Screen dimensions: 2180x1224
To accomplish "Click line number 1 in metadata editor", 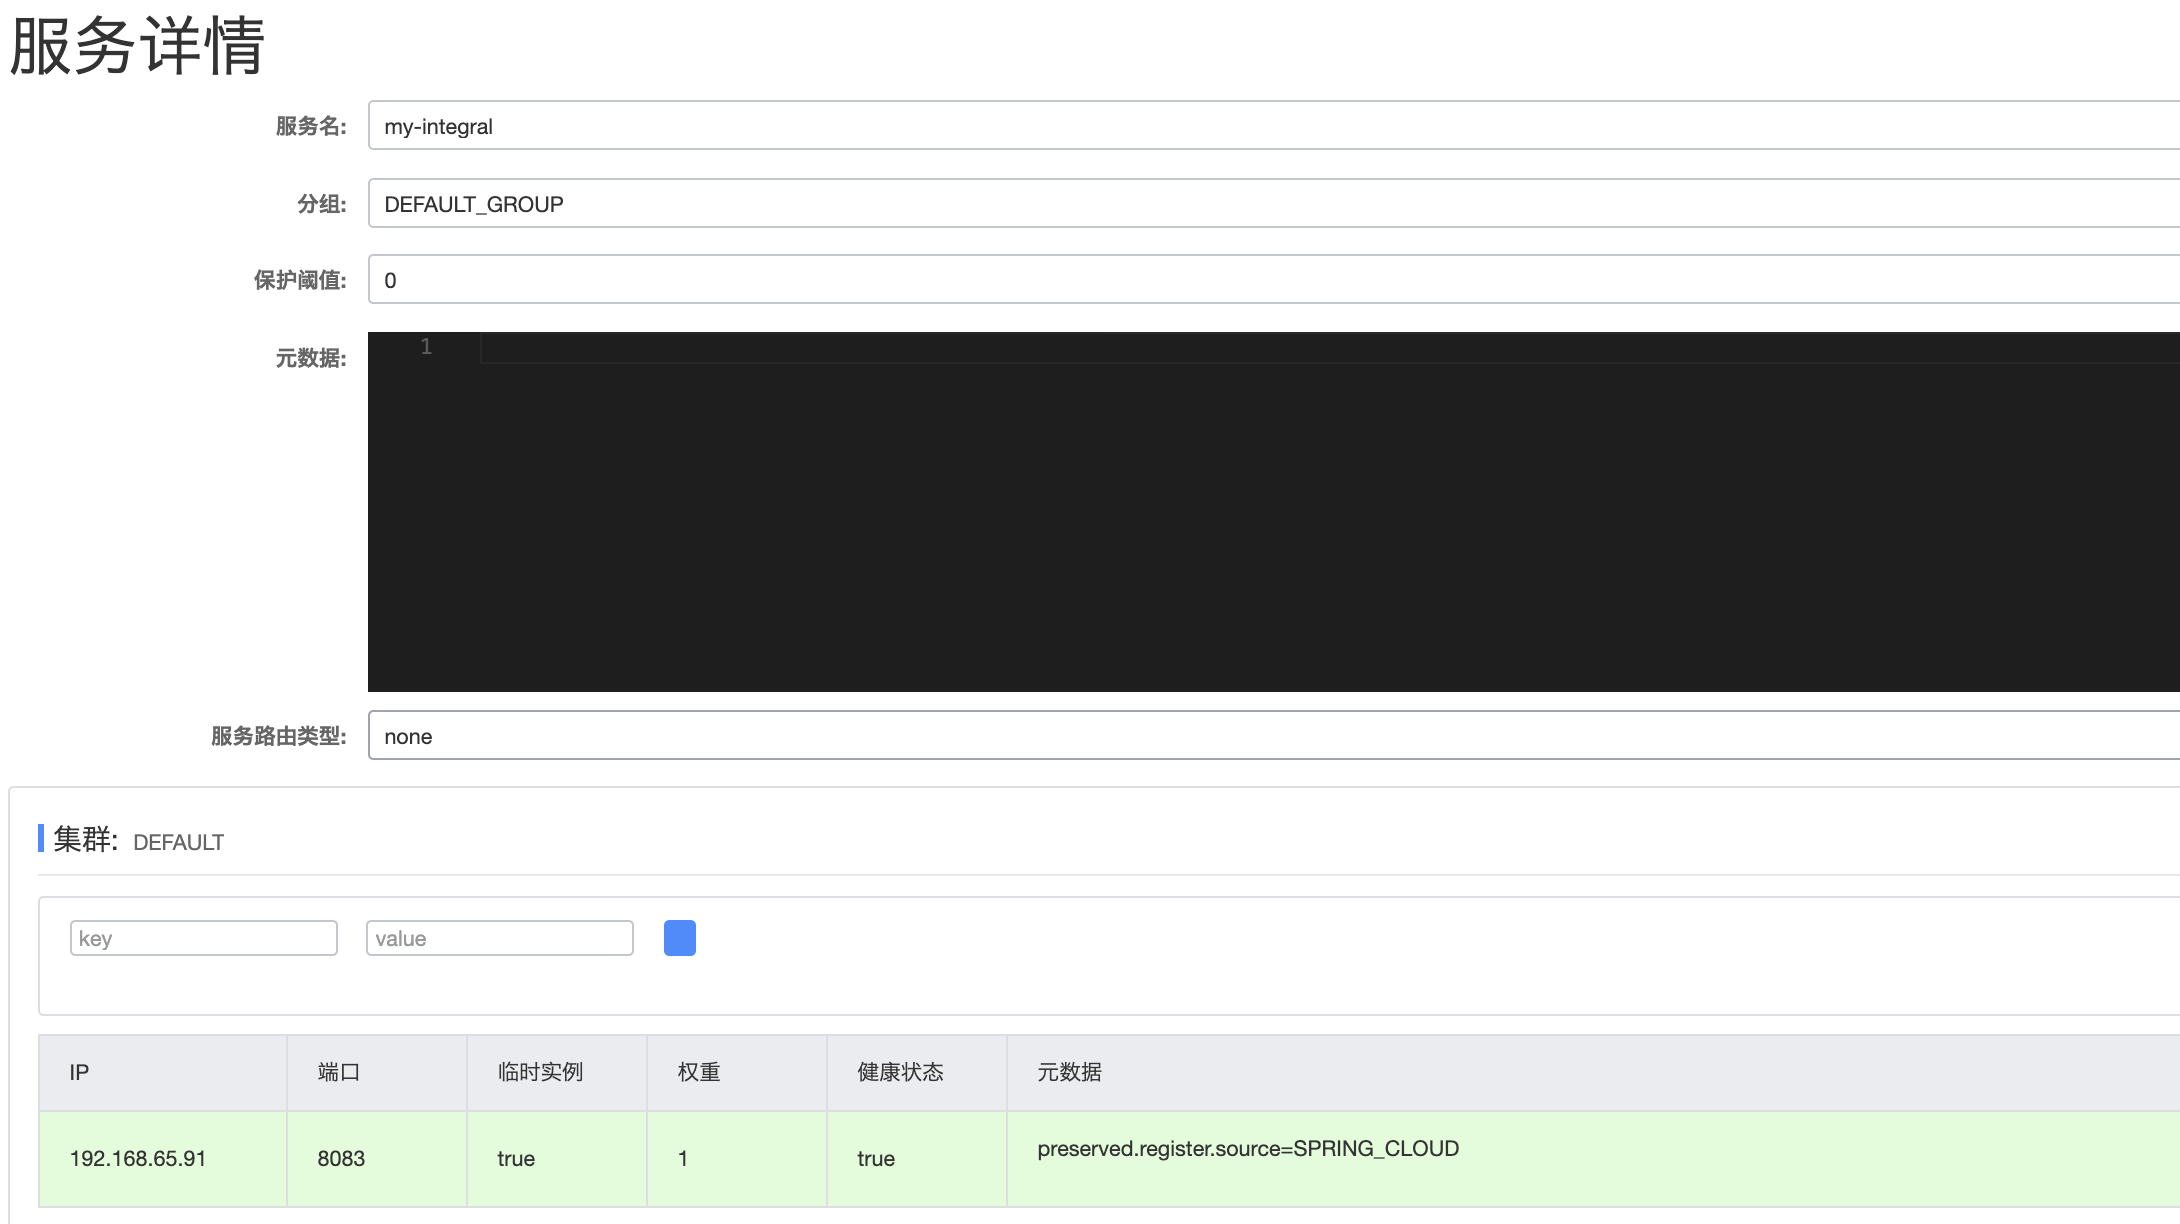I will 426,347.
